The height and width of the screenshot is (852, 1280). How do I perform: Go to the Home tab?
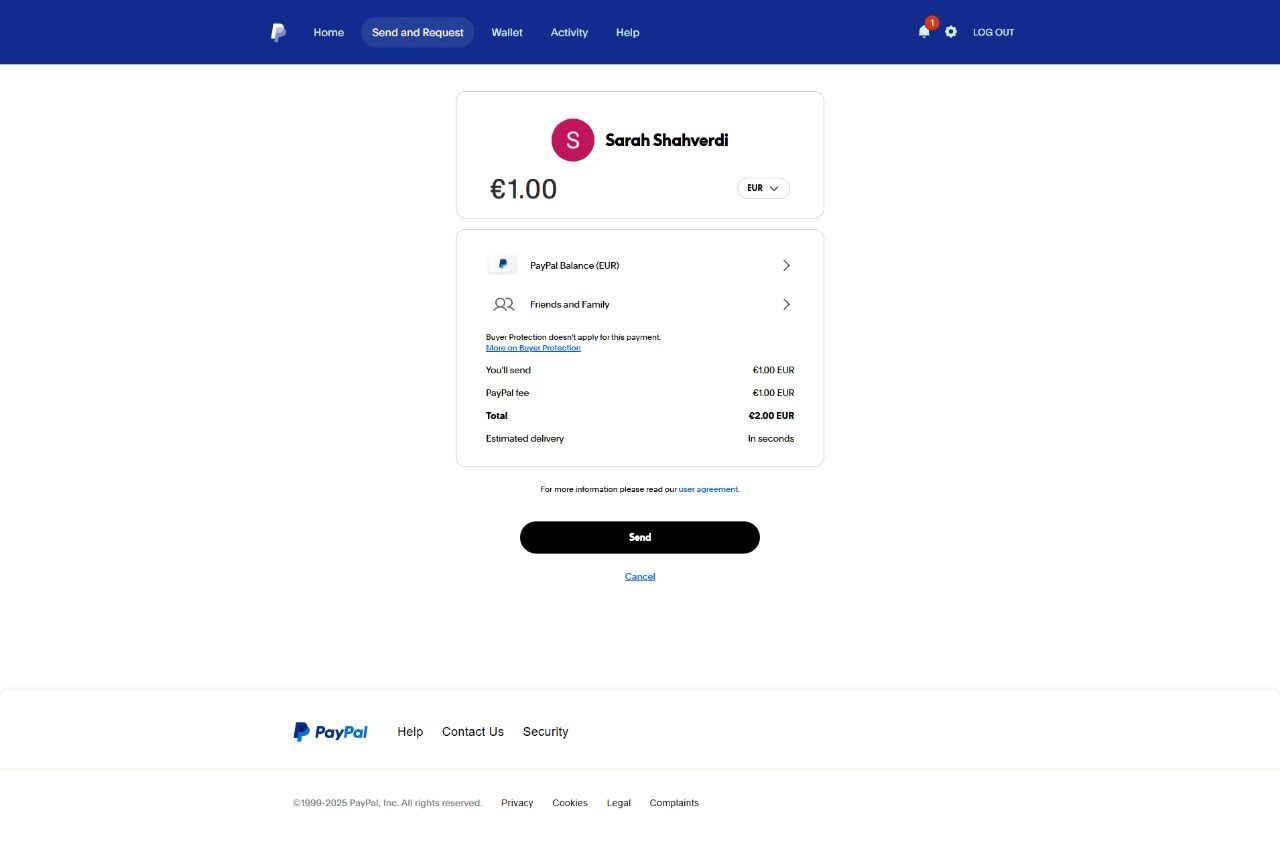coord(328,32)
